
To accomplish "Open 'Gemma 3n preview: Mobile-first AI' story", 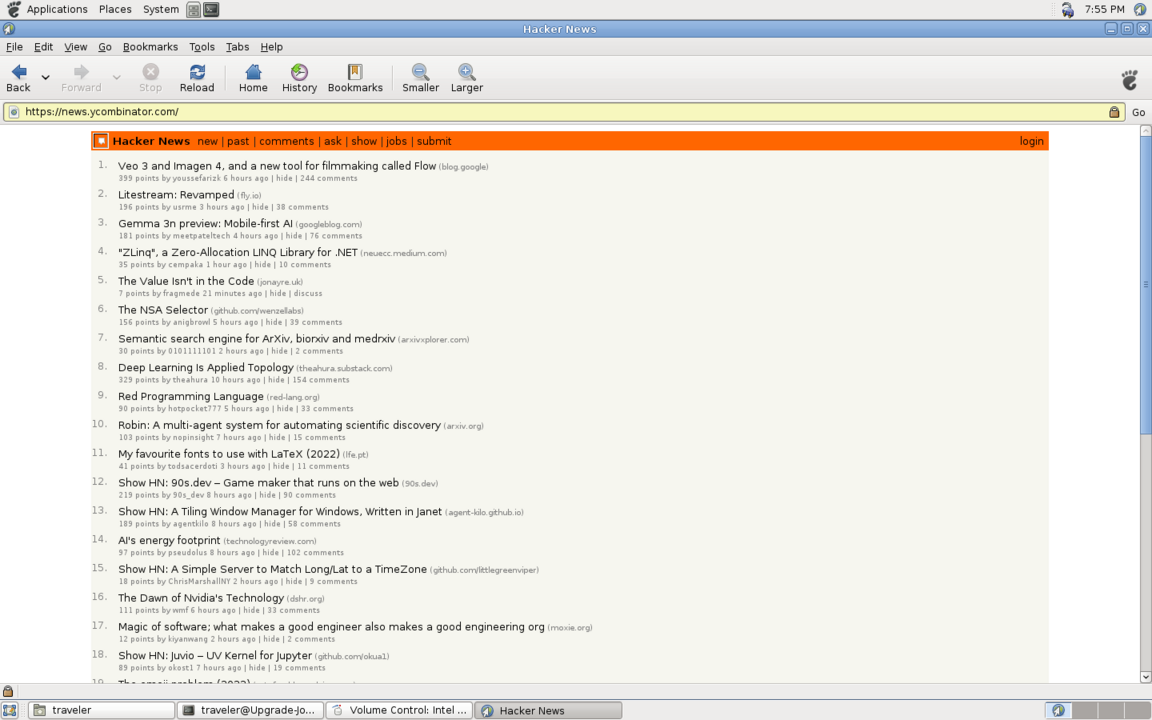I will [205, 223].
